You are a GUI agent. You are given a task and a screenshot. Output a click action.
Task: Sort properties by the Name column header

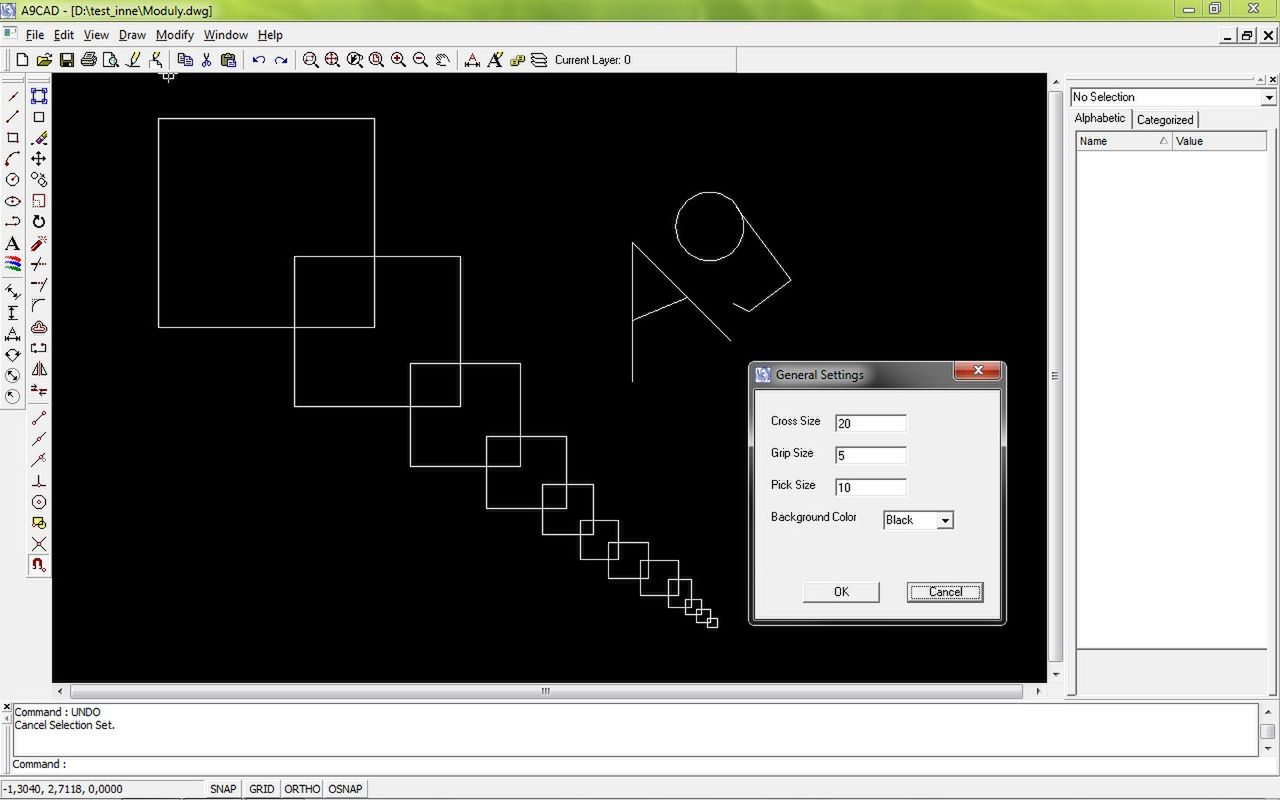tap(1124, 141)
